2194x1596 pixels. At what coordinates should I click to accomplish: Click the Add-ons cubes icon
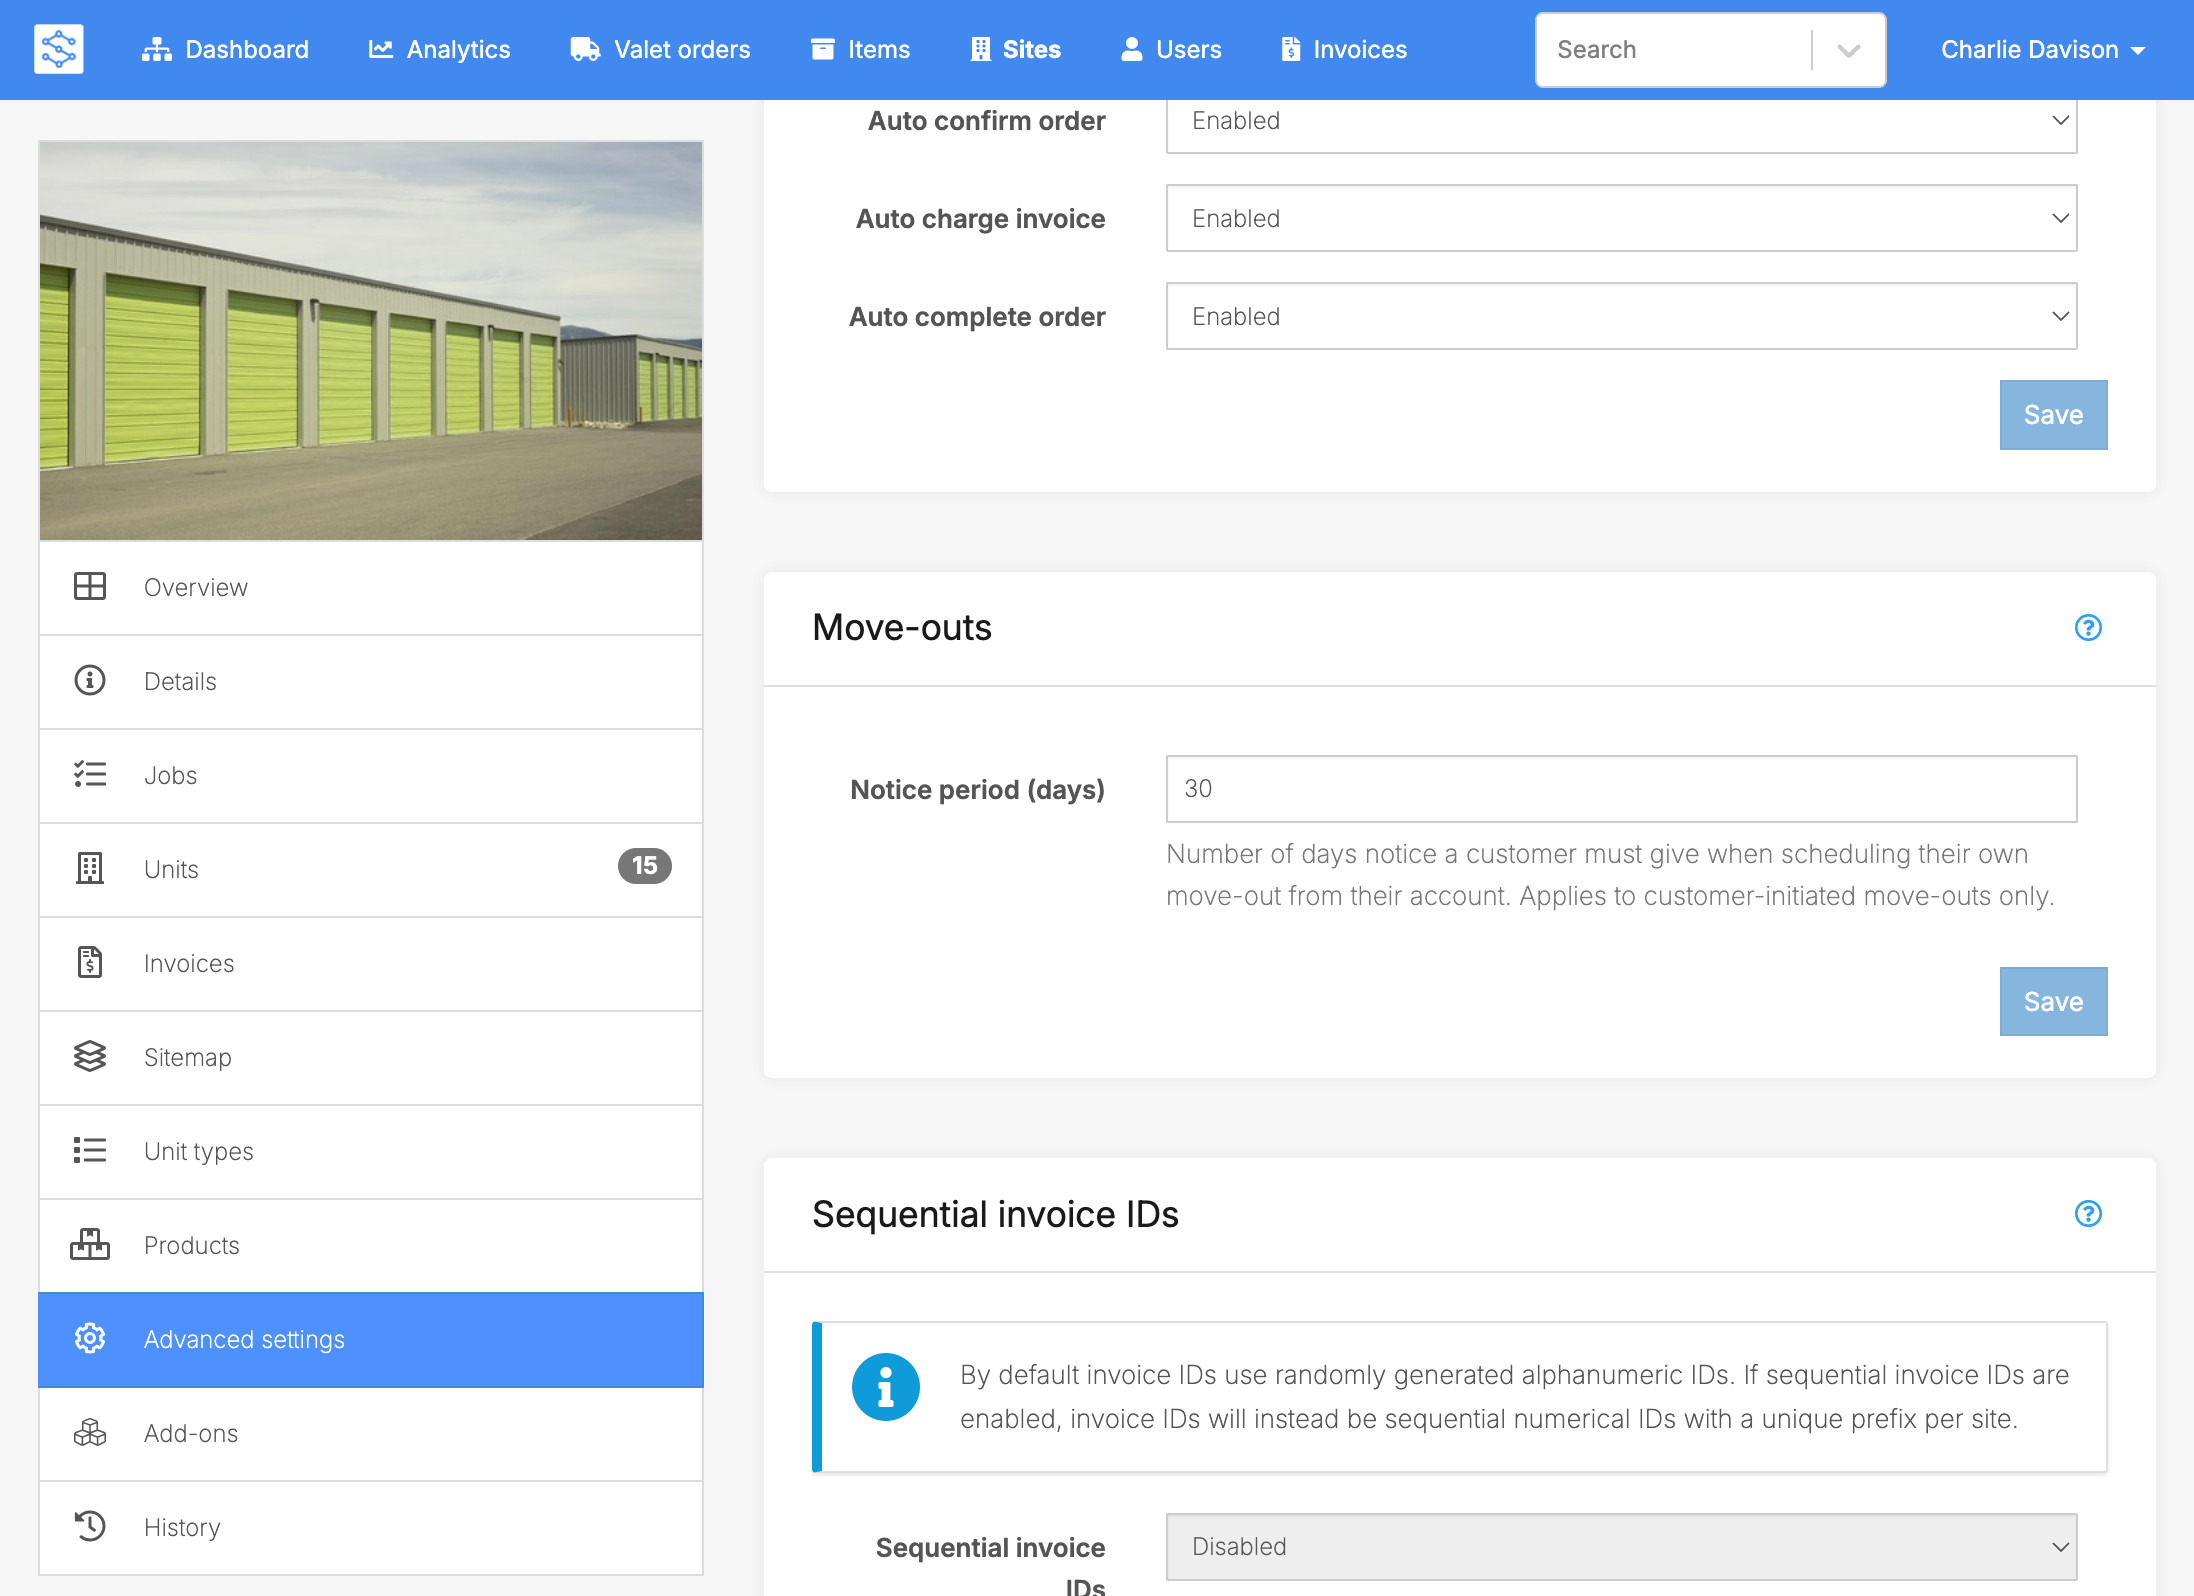click(90, 1433)
